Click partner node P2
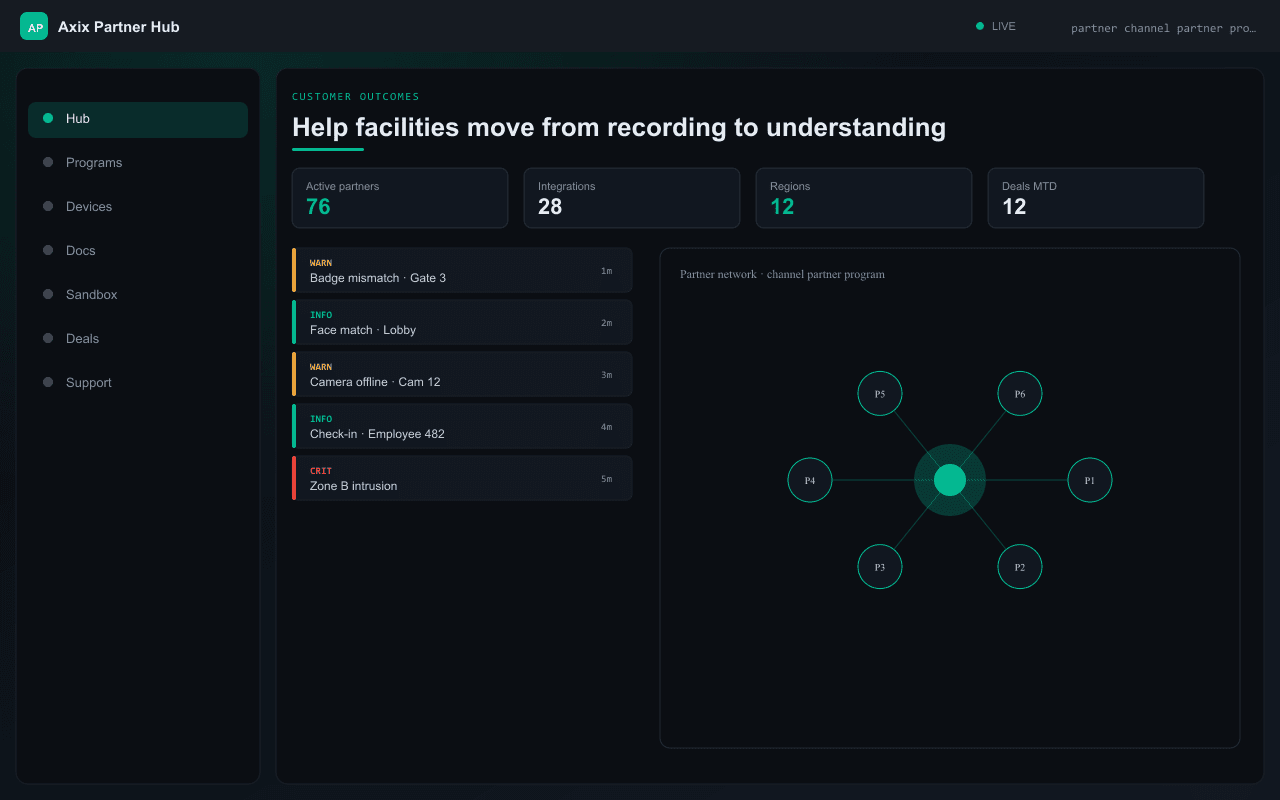 (x=1020, y=567)
